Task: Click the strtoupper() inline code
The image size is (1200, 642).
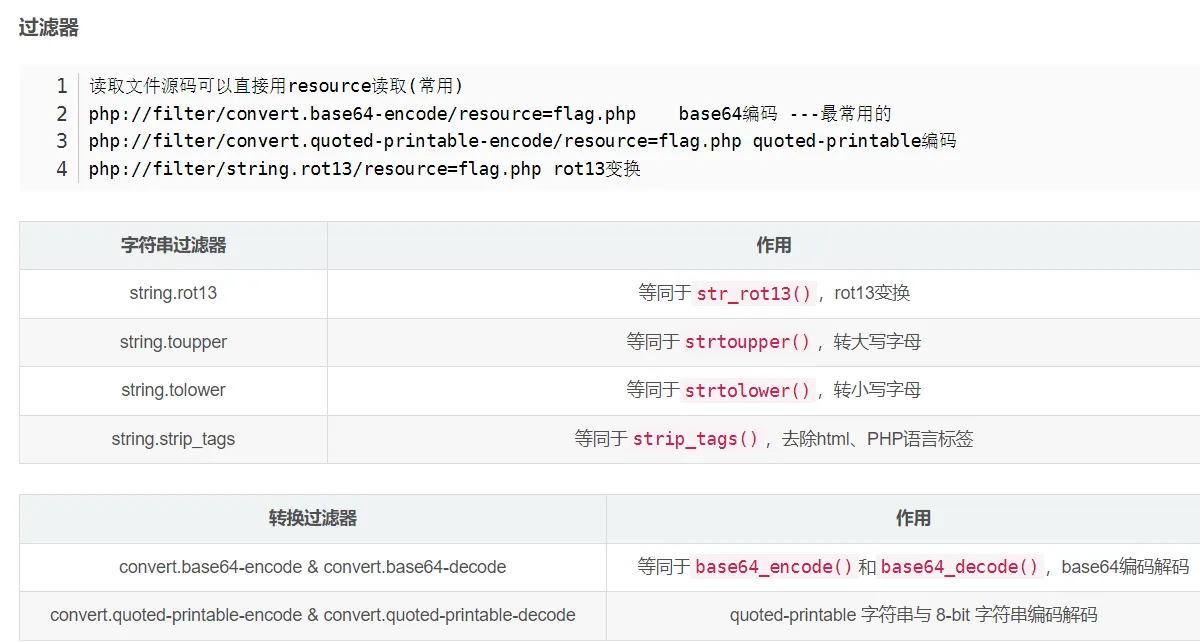Action: (747, 342)
